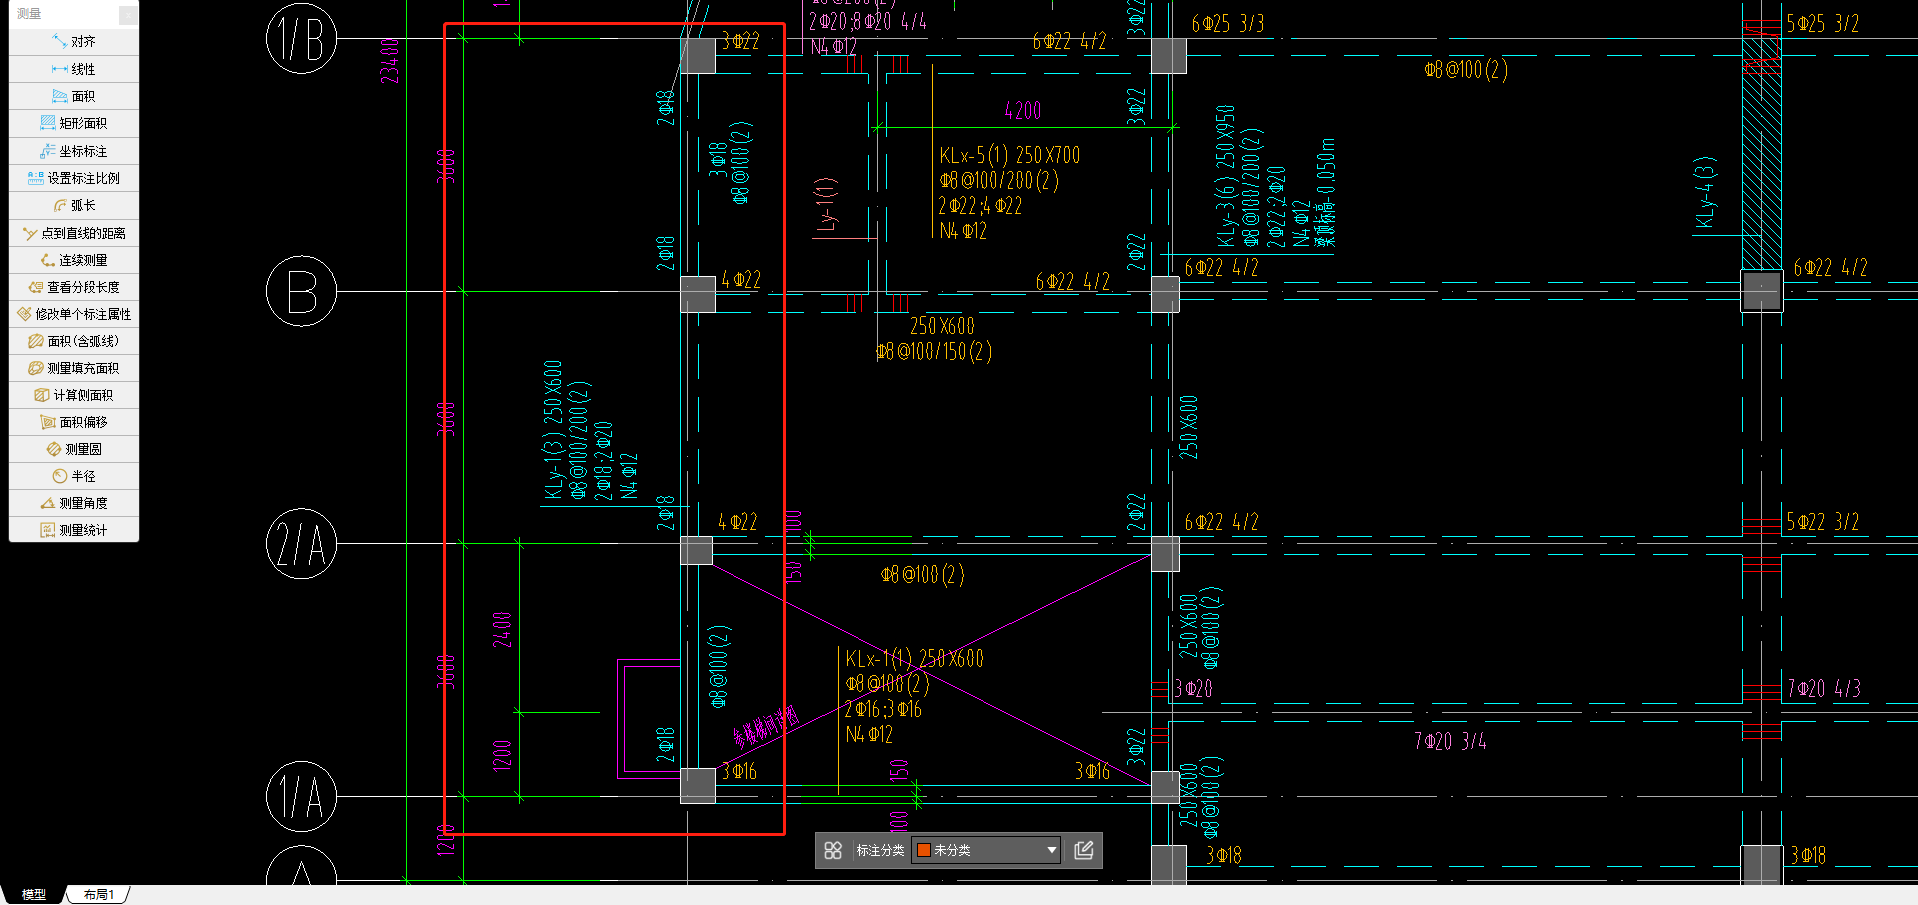The image size is (1918, 905).
Task: Select the 7Φ20 4/3 rebar annotation
Action: (1825, 689)
